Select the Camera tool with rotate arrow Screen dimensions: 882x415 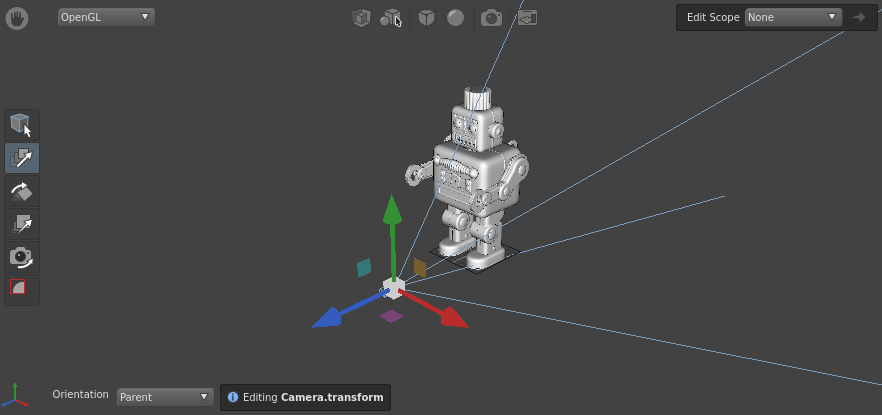22,257
